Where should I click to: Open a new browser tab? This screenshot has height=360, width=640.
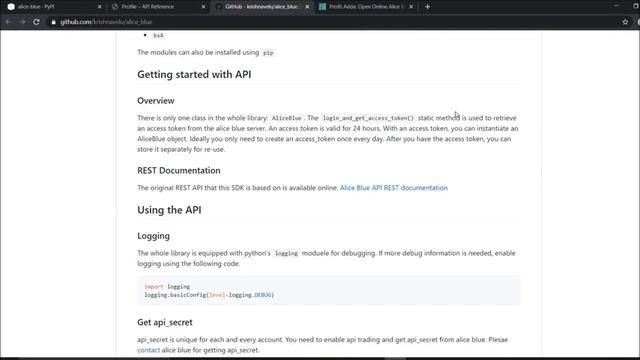click(427, 7)
